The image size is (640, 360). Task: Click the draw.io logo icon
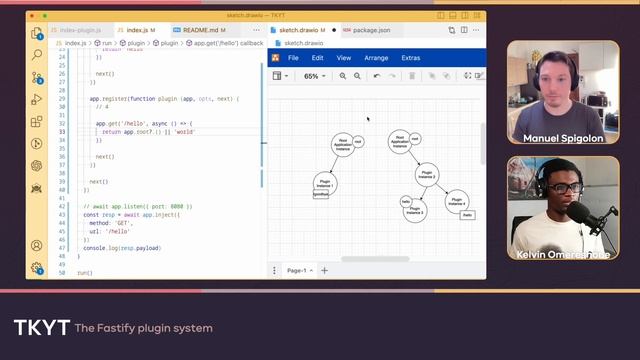[x=276, y=58]
